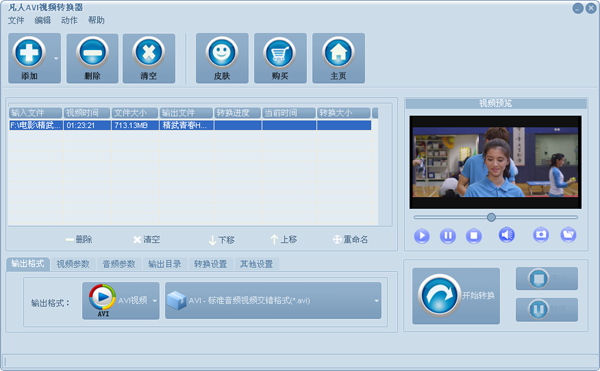Click the 添加 (add file) plus icon
The image size is (600, 371).
[x=29, y=52]
